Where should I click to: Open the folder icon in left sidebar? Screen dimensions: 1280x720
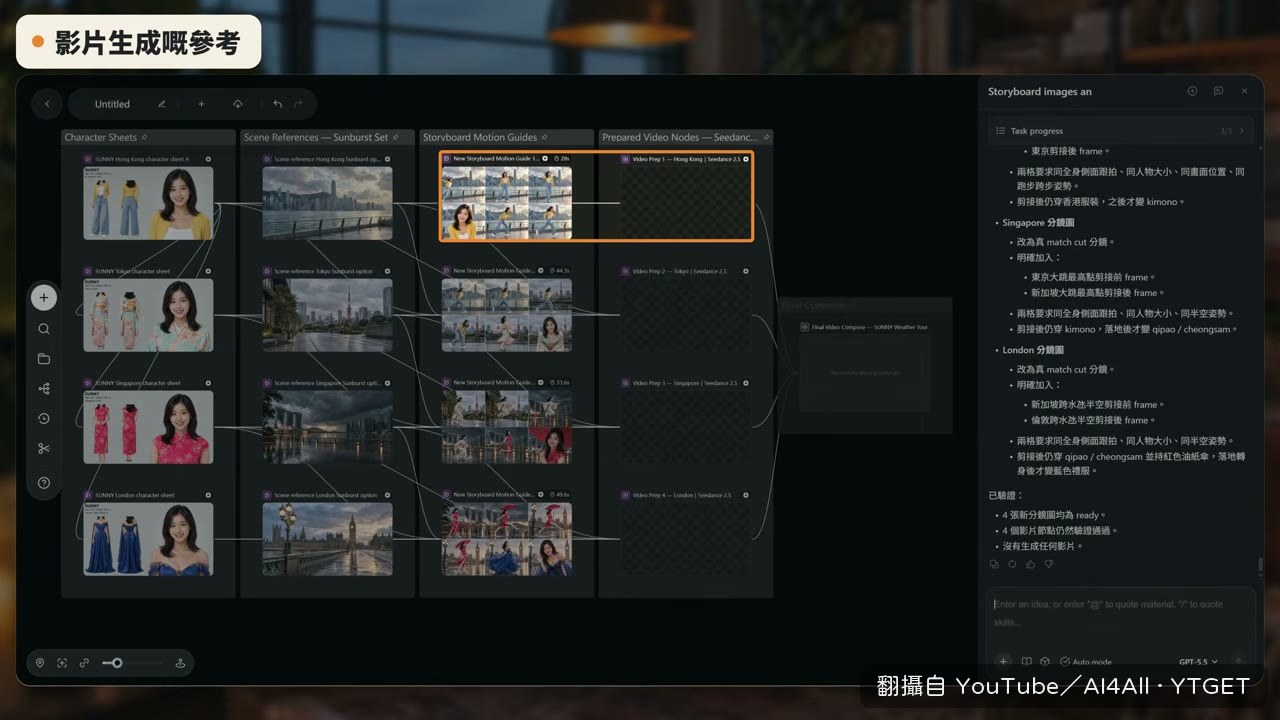point(44,359)
